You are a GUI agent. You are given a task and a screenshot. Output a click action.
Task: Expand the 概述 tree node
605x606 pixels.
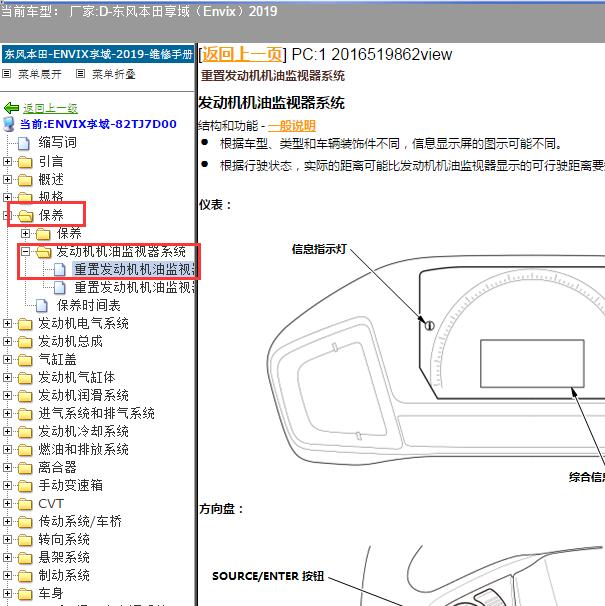click(x=7, y=179)
